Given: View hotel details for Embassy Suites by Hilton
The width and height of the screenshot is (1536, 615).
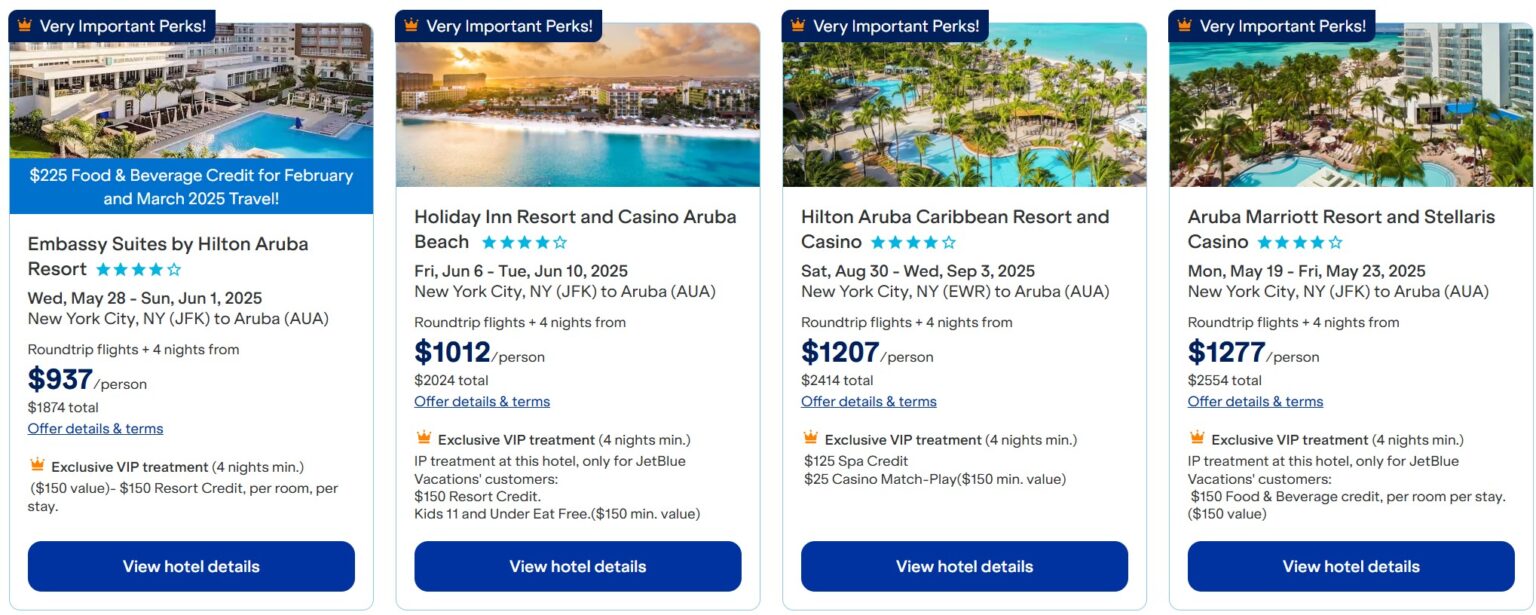Looking at the screenshot, I should (191, 566).
